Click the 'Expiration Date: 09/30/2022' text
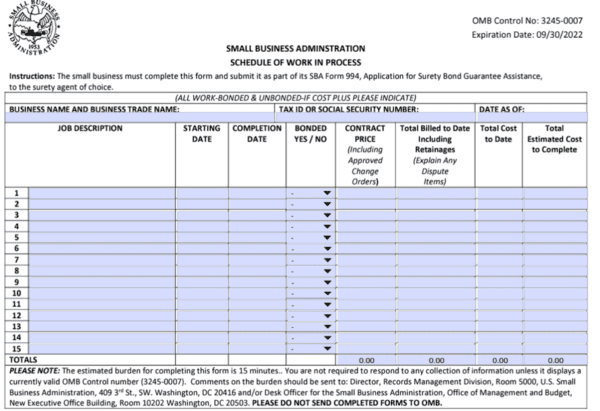This screenshot has height=411, width=600. [x=527, y=35]
